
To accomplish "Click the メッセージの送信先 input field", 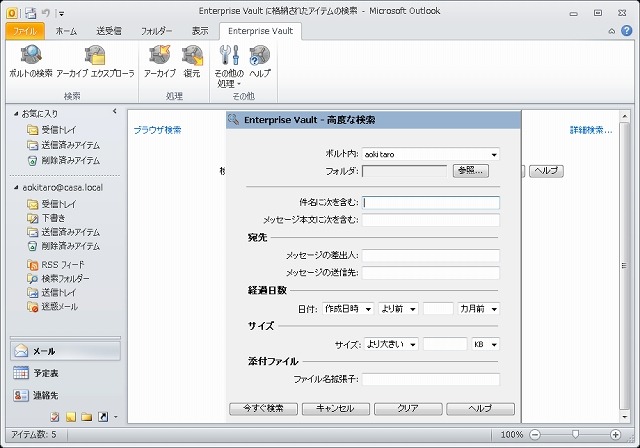I will coord(431,273).
